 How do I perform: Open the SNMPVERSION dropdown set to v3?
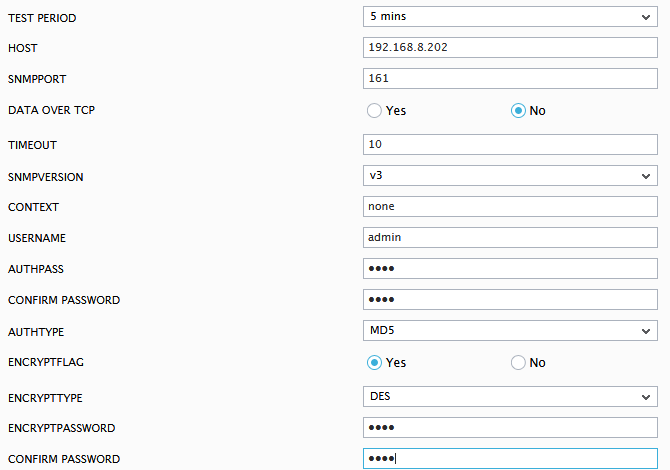click(510, 176)
